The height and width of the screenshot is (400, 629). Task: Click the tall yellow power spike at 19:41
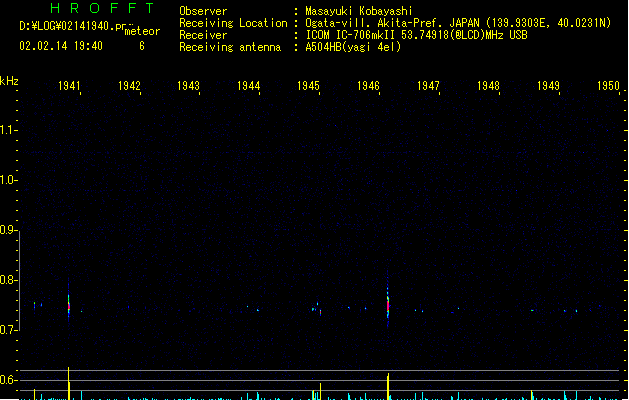pos(69,383)
